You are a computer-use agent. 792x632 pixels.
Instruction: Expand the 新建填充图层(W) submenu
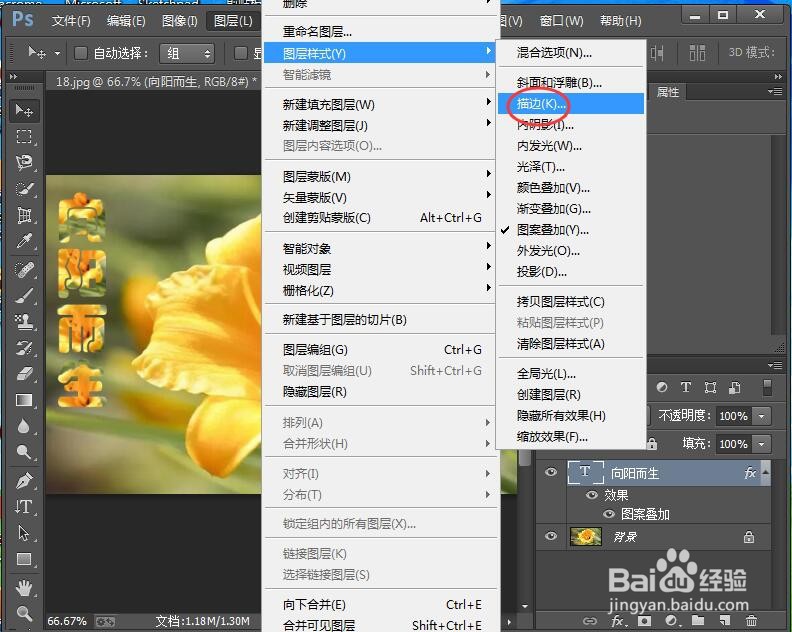point(380,105)
